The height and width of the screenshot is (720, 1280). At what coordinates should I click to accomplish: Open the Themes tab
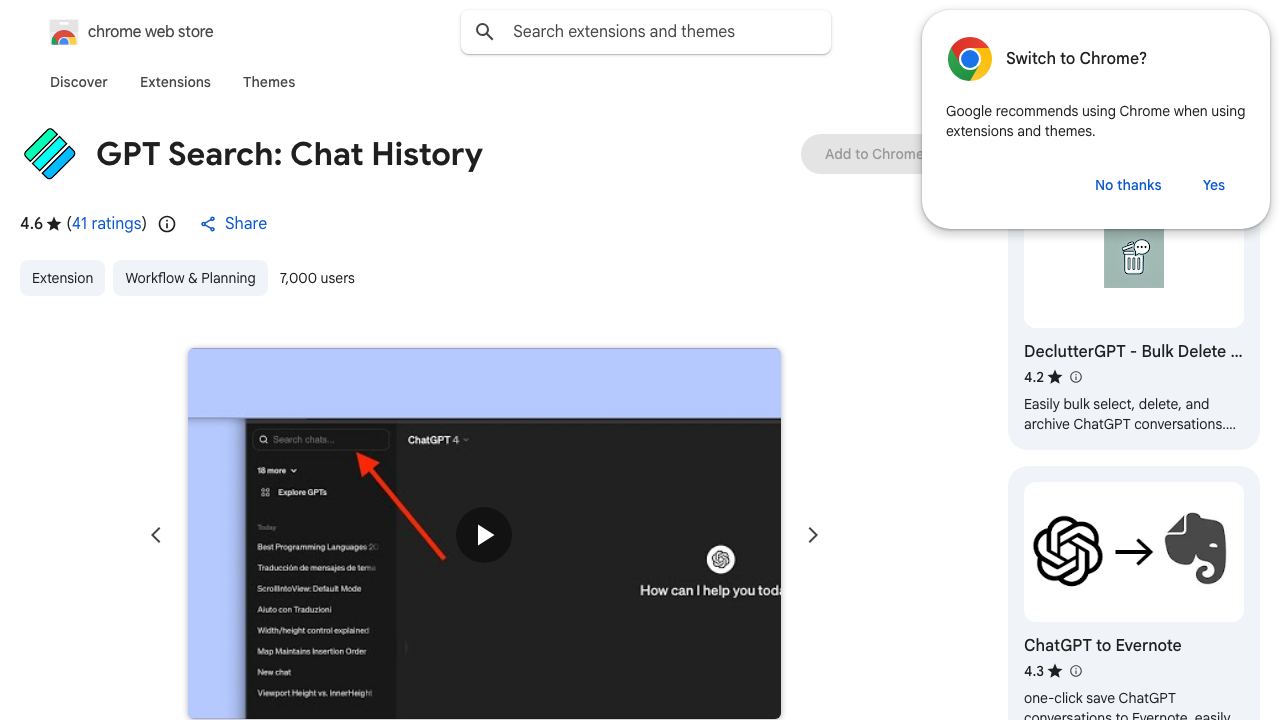coord(269,82)
